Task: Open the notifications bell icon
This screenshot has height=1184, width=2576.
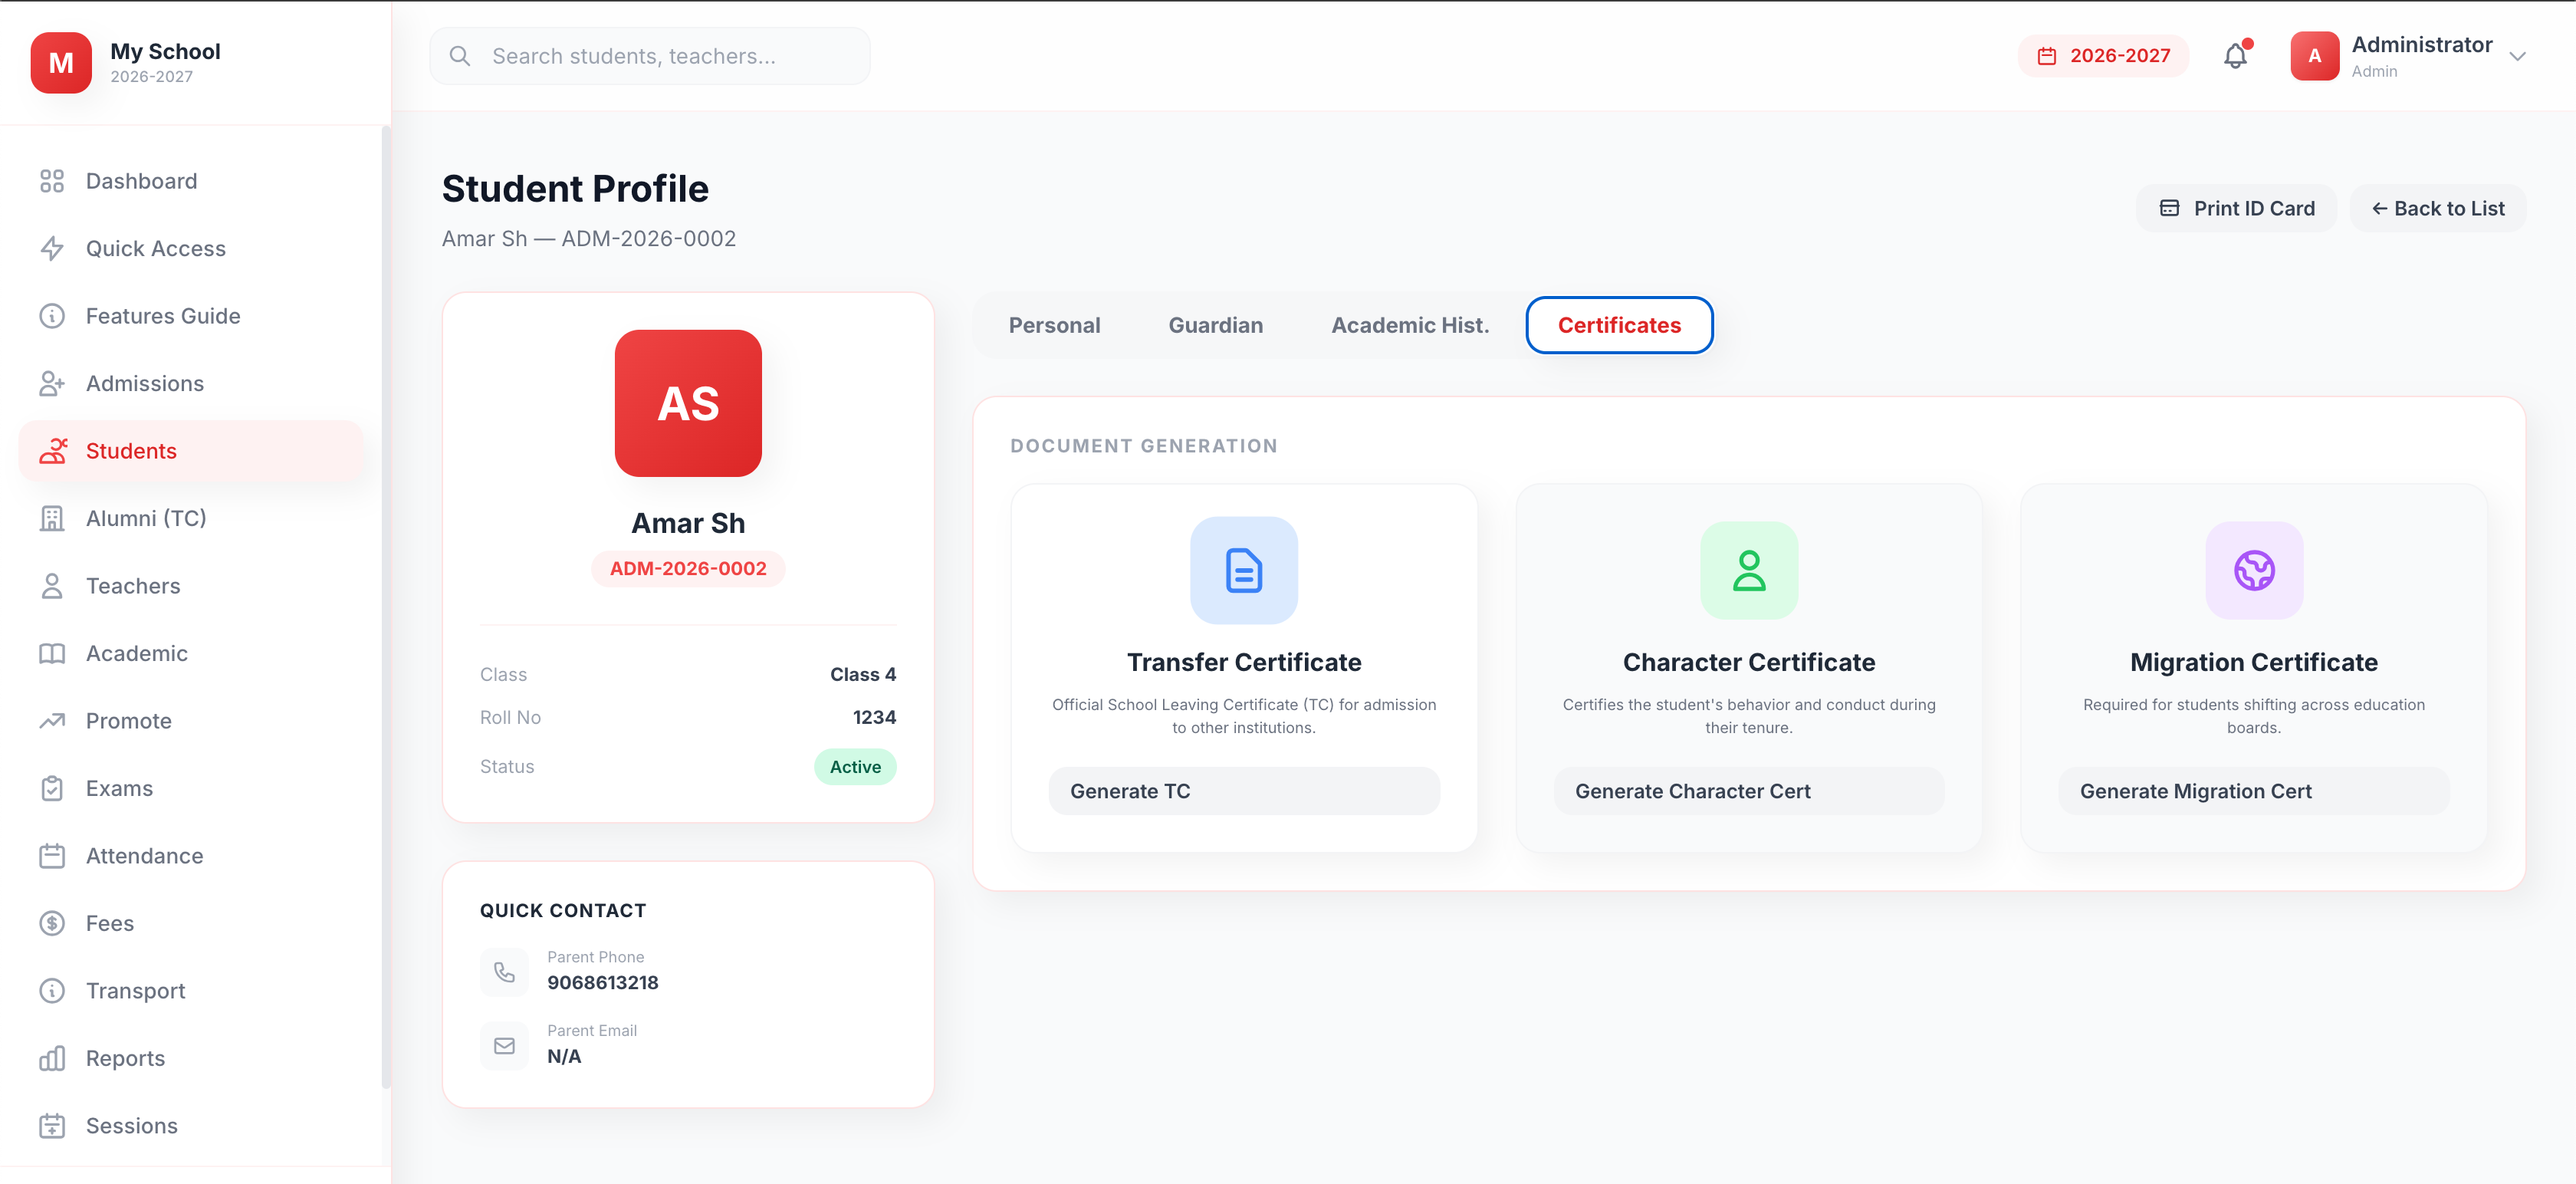Action: (2235, 56)
